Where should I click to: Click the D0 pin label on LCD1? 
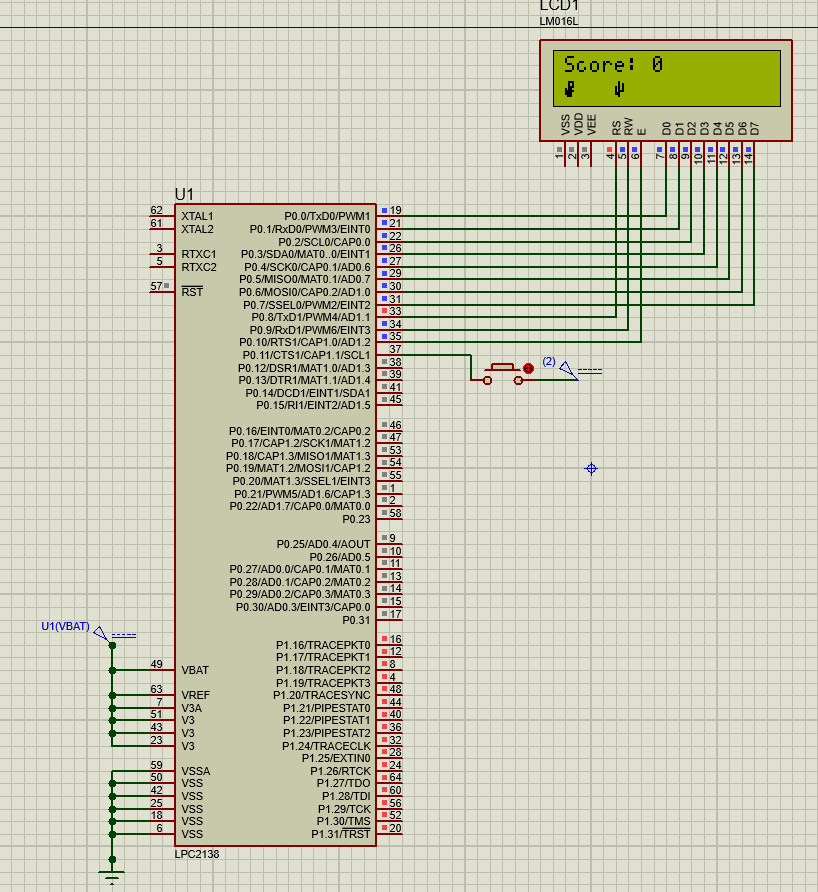pyautogui.click(x=666, y=129)
